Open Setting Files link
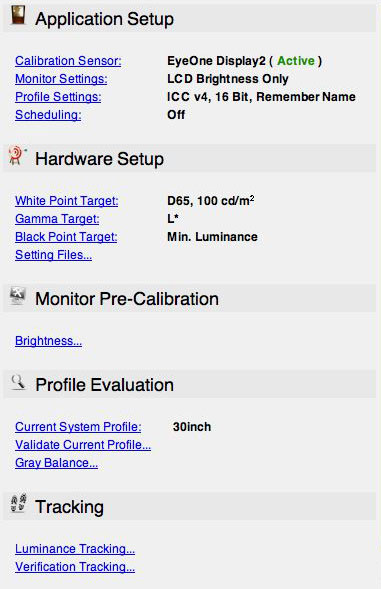Viewport: 381px width, 589px height. (x=53, y=255)
